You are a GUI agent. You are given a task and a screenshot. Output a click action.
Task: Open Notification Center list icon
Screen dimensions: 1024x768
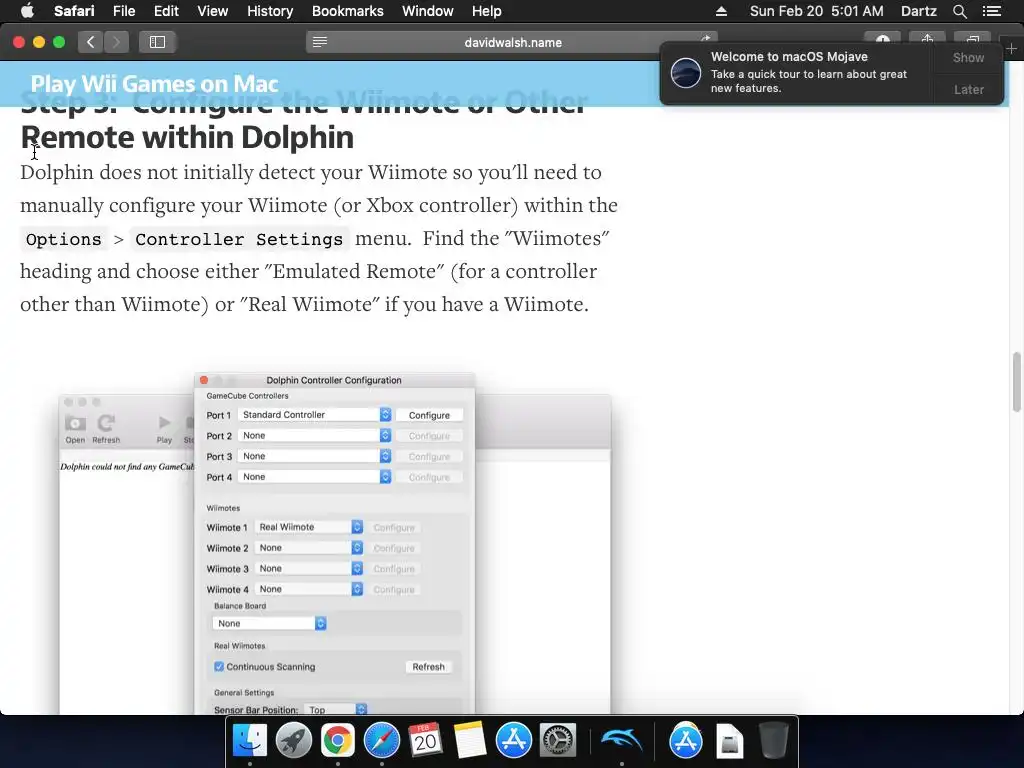(991, 11)
